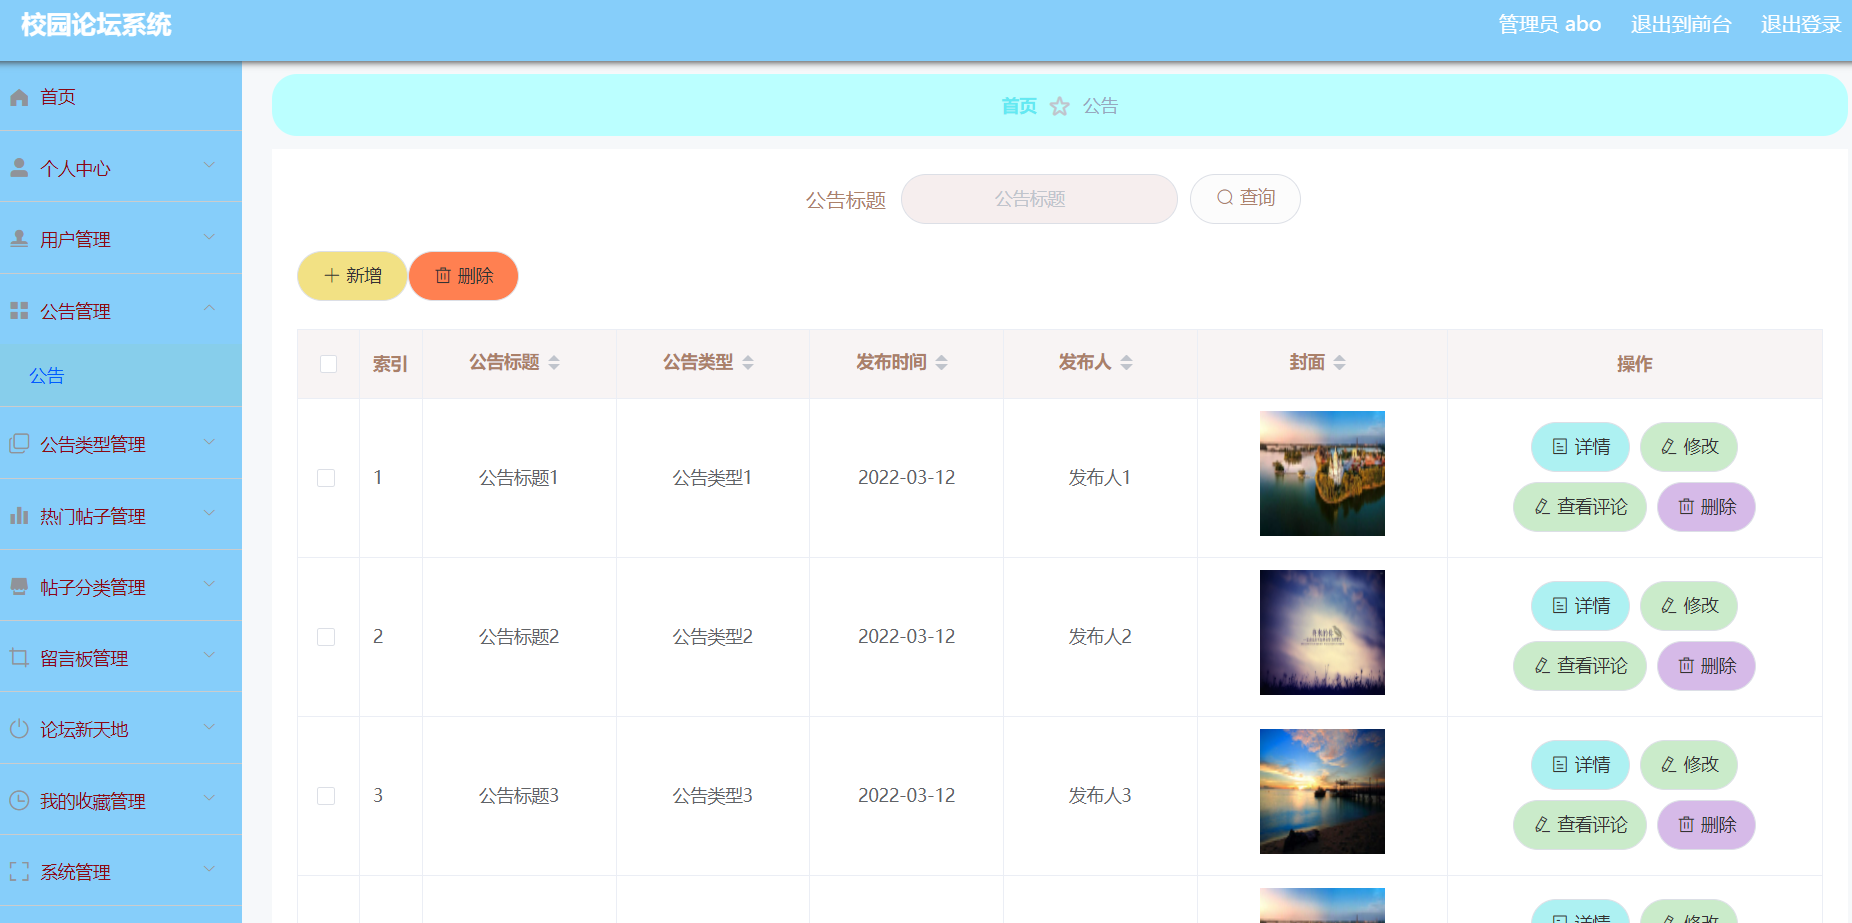
Task: Click 首页 breadcrumb link
Action: click(1019, 106)
